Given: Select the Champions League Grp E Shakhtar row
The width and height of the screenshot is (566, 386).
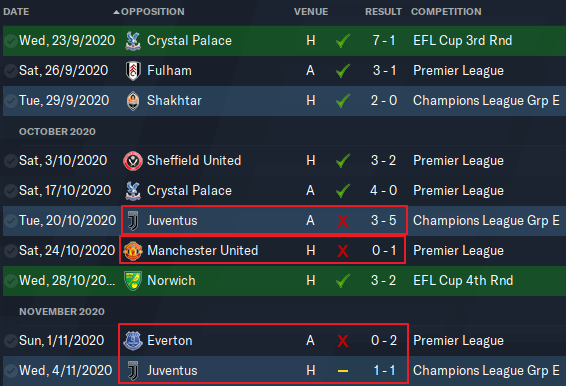Looking at the screenshot, I should click(x=284, y=101).
